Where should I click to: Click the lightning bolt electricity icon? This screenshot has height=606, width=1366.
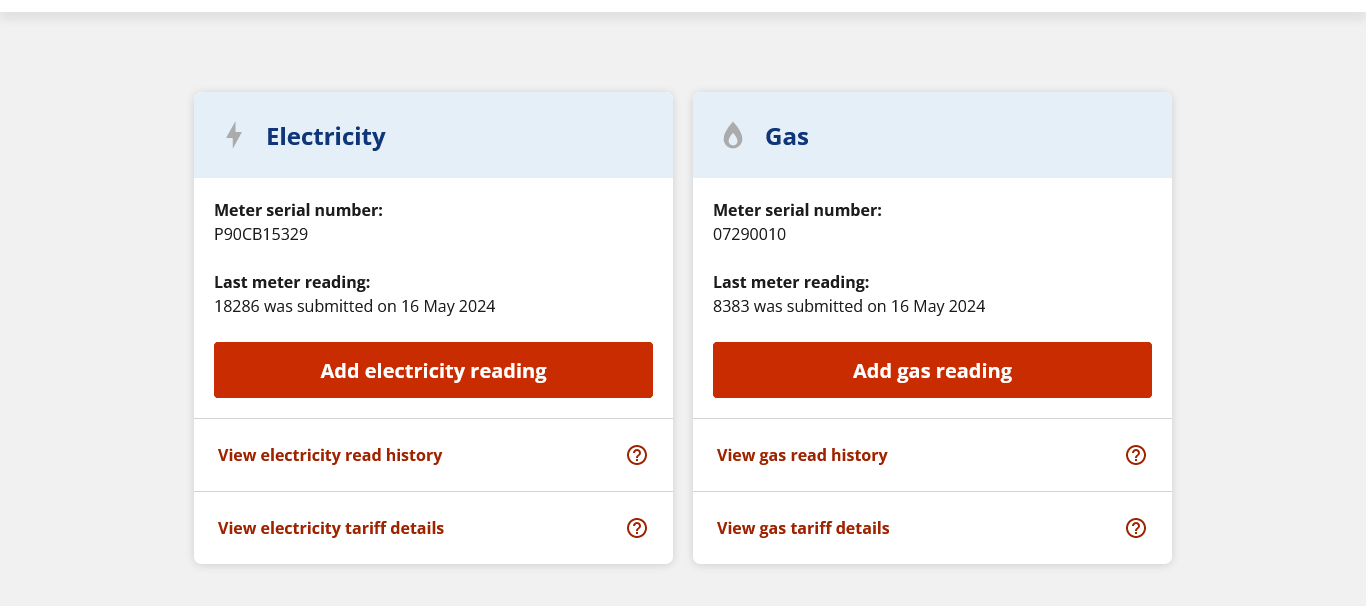(x=234, y=135)
